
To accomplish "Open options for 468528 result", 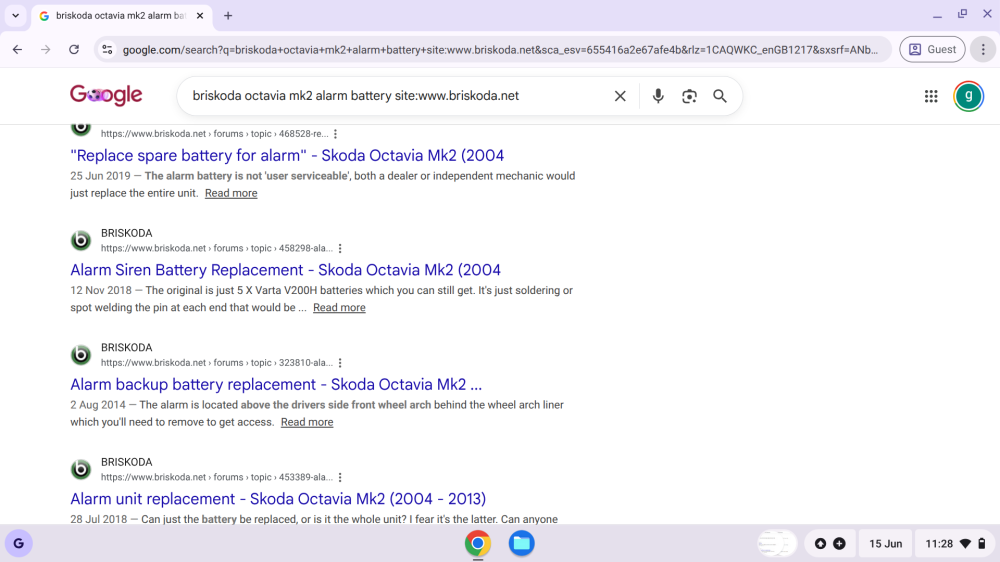I will pyautogui.click(x=335, y=134).
